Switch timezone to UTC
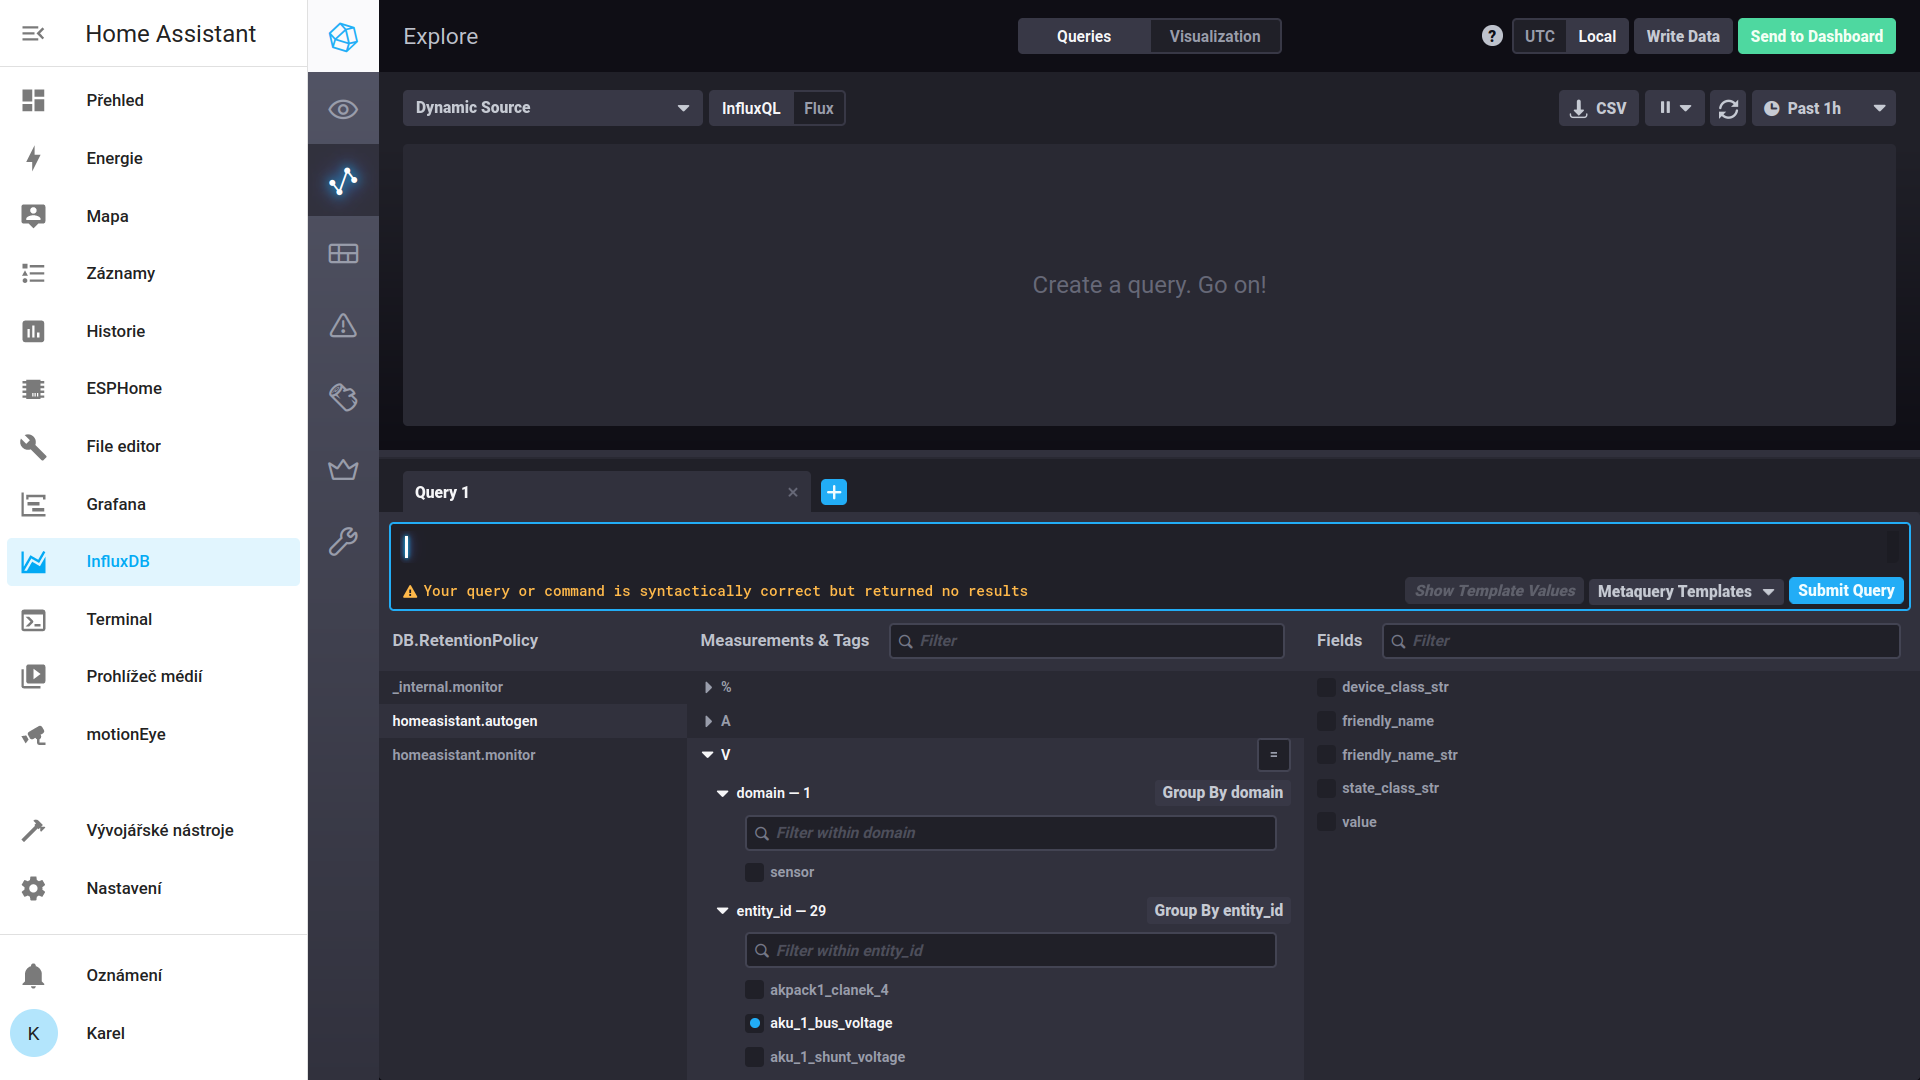The width and height of the screenshot is (1920, 1080). click(x=1539, y=36)
